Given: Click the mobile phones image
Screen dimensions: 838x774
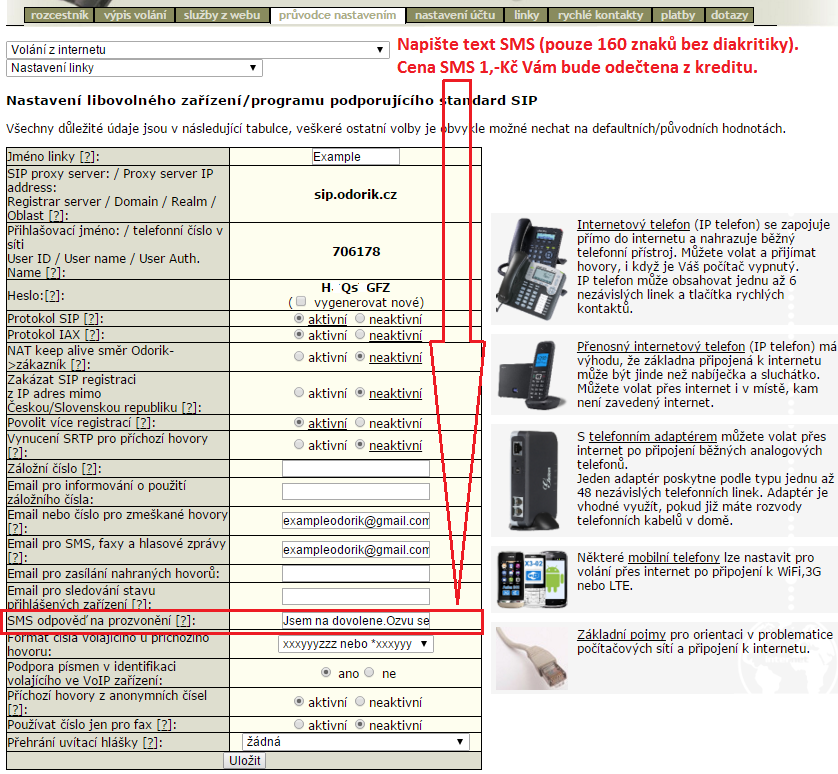Looking at the screenshot, I should (532, 579).
